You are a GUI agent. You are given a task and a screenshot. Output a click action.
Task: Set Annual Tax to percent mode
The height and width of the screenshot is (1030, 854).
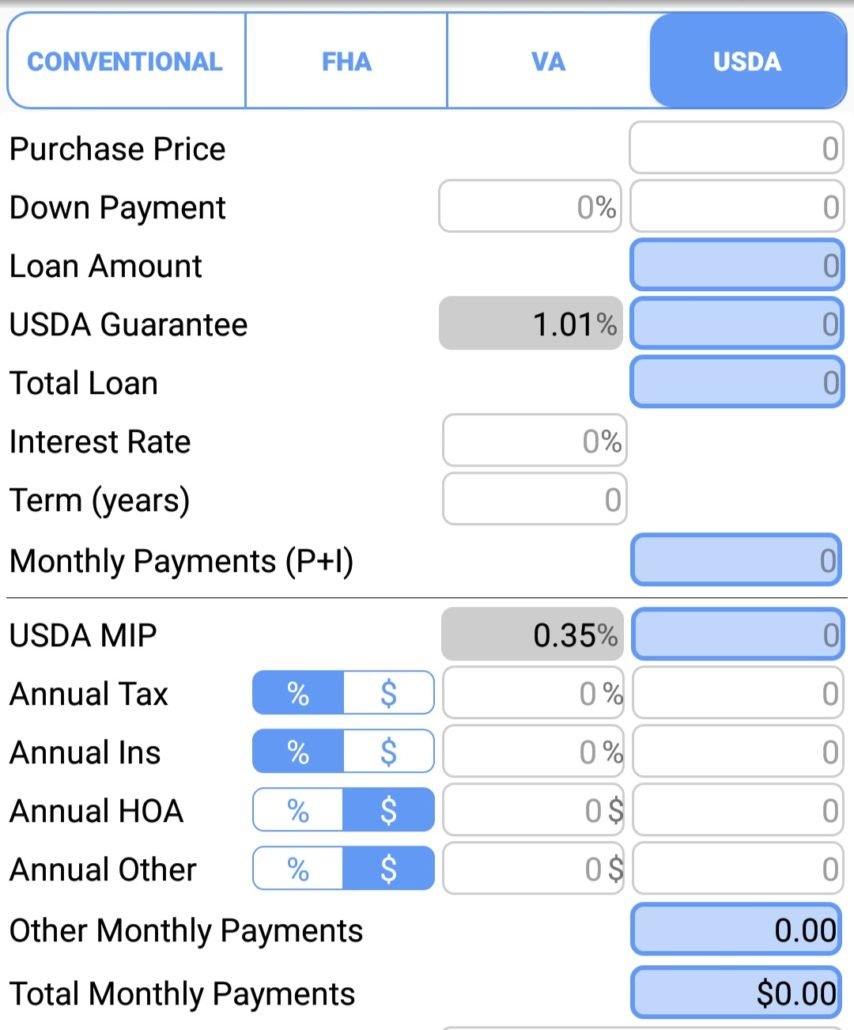298,693
